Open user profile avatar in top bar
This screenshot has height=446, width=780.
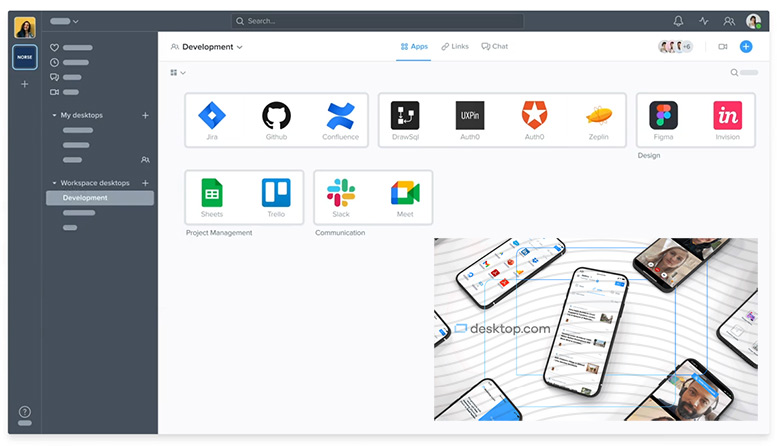tap(753, 21)
